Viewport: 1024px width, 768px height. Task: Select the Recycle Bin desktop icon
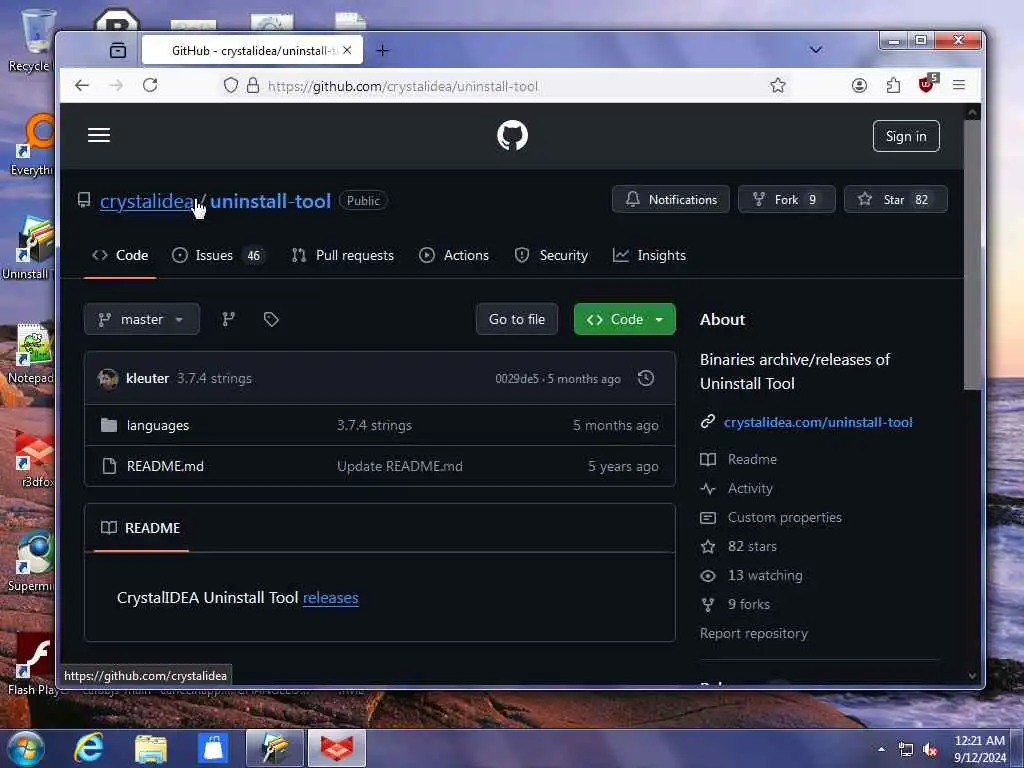tap(31, 40)
